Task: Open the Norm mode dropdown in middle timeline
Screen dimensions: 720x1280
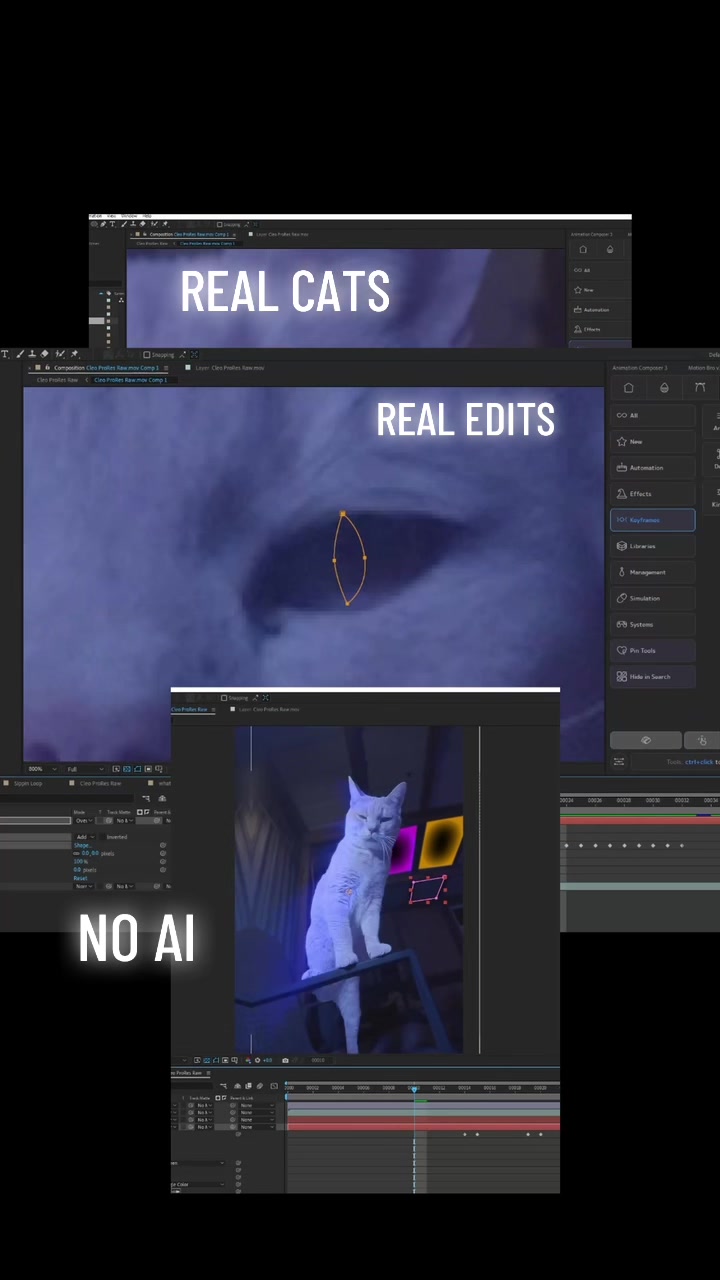Action: point(84,886)
